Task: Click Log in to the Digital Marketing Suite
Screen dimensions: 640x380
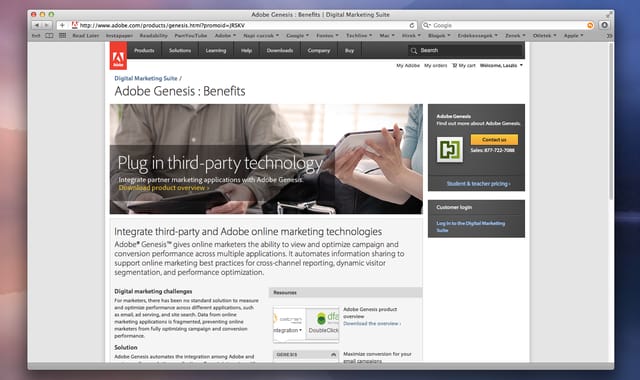Action: click(471, 227)
